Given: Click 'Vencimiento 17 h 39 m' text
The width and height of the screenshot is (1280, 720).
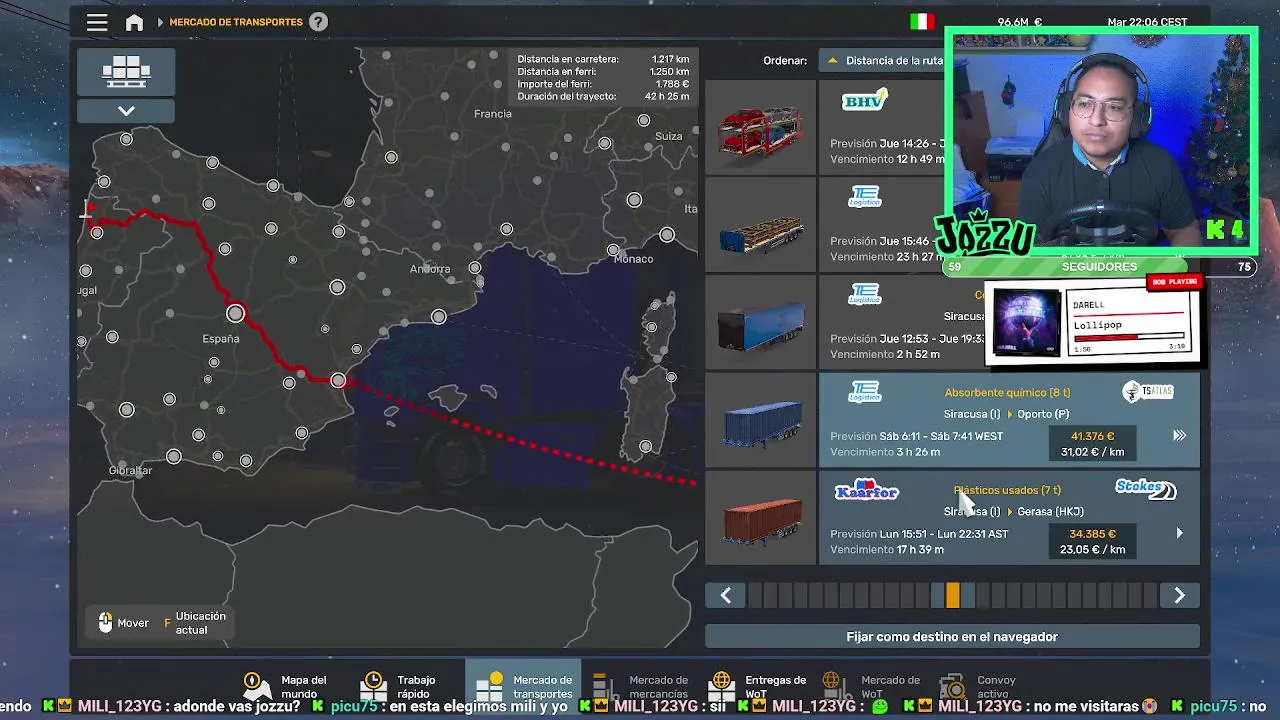Looking at the screenshot, I should point(889,549).
